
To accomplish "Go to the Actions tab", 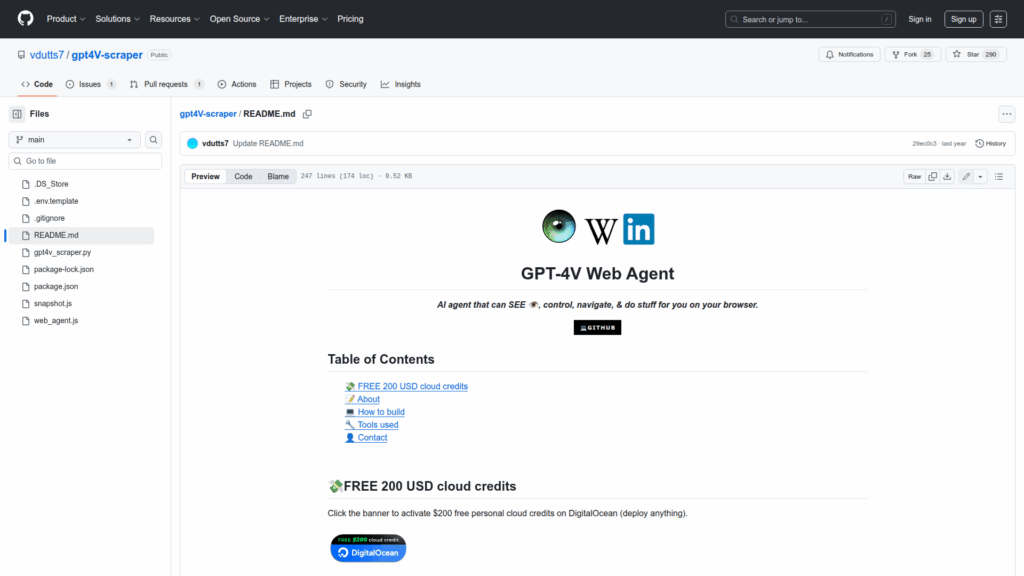I will tap(237, 84).
